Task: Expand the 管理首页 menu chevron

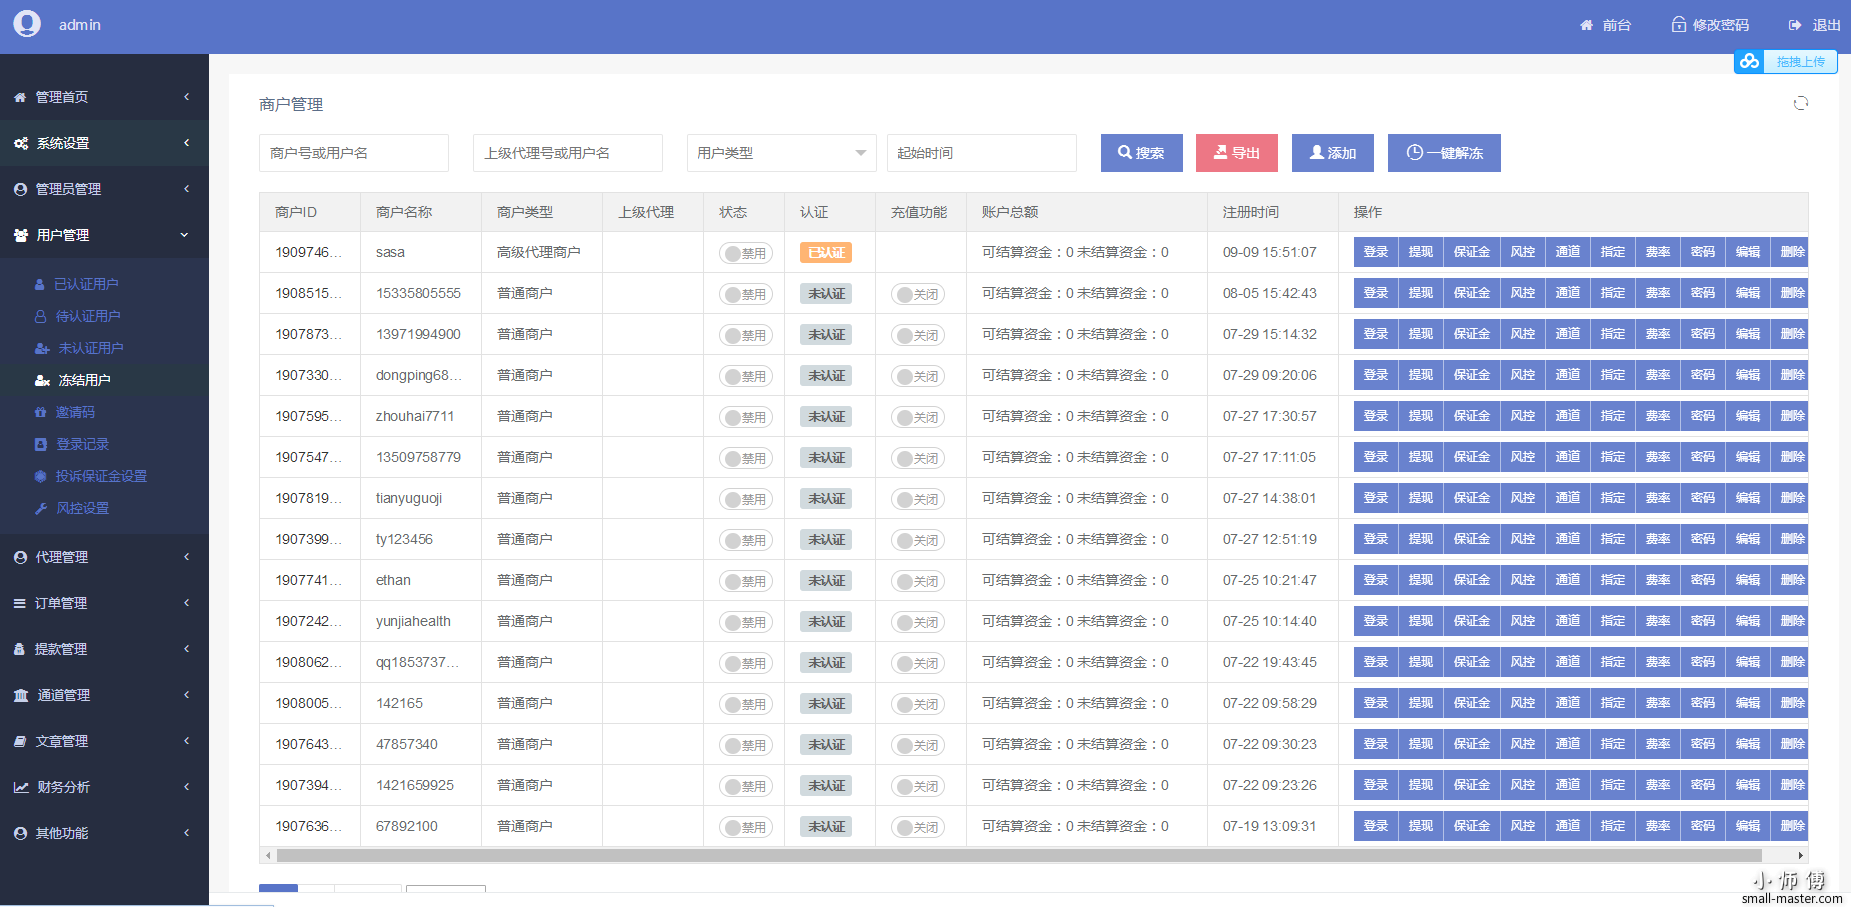Action: pyautogui.click(x=187, y=97)
